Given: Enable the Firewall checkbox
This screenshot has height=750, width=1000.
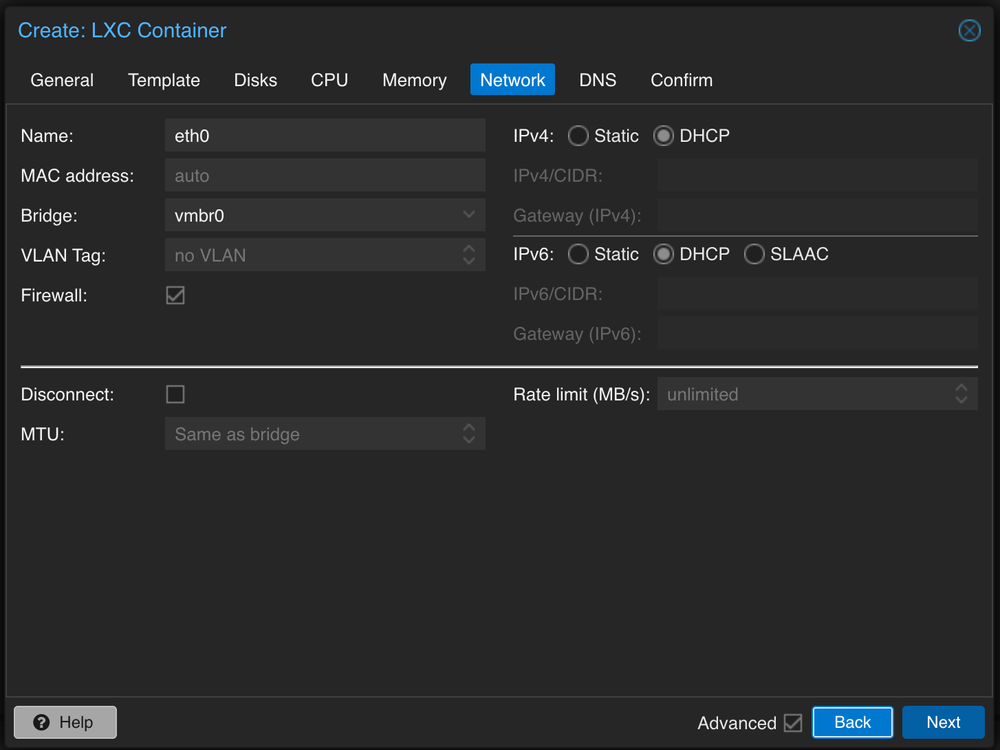Looking at the screenshot, I should coord(175,295).
